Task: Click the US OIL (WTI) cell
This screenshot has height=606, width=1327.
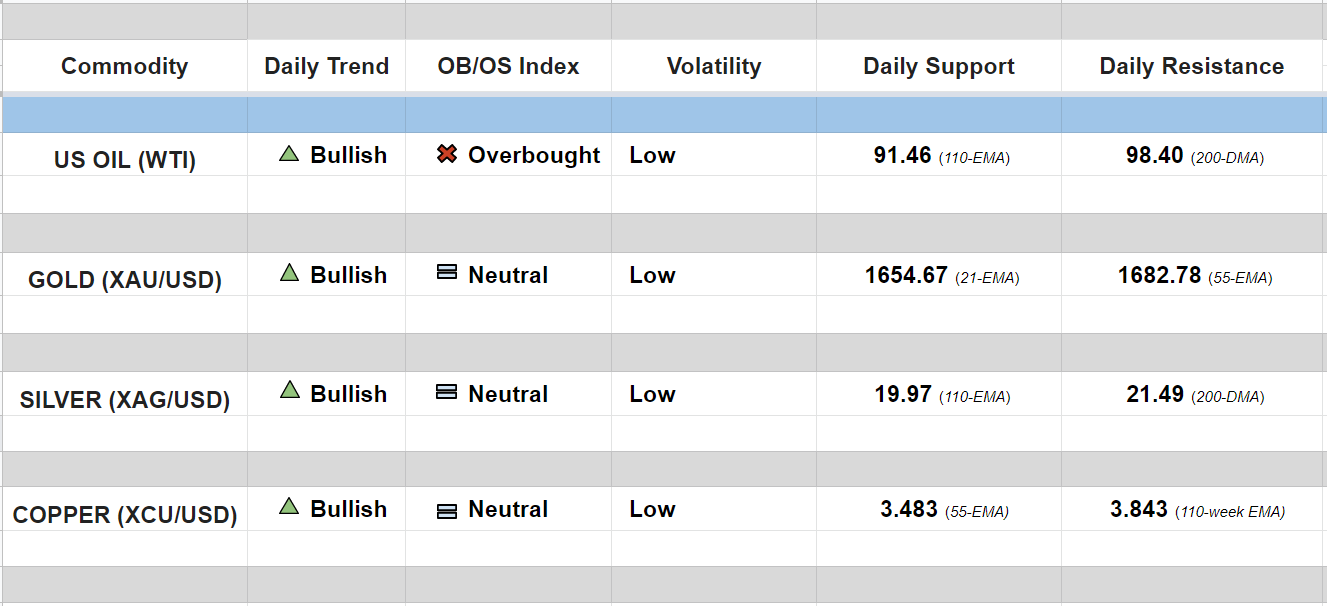Action: pos(124,160)
